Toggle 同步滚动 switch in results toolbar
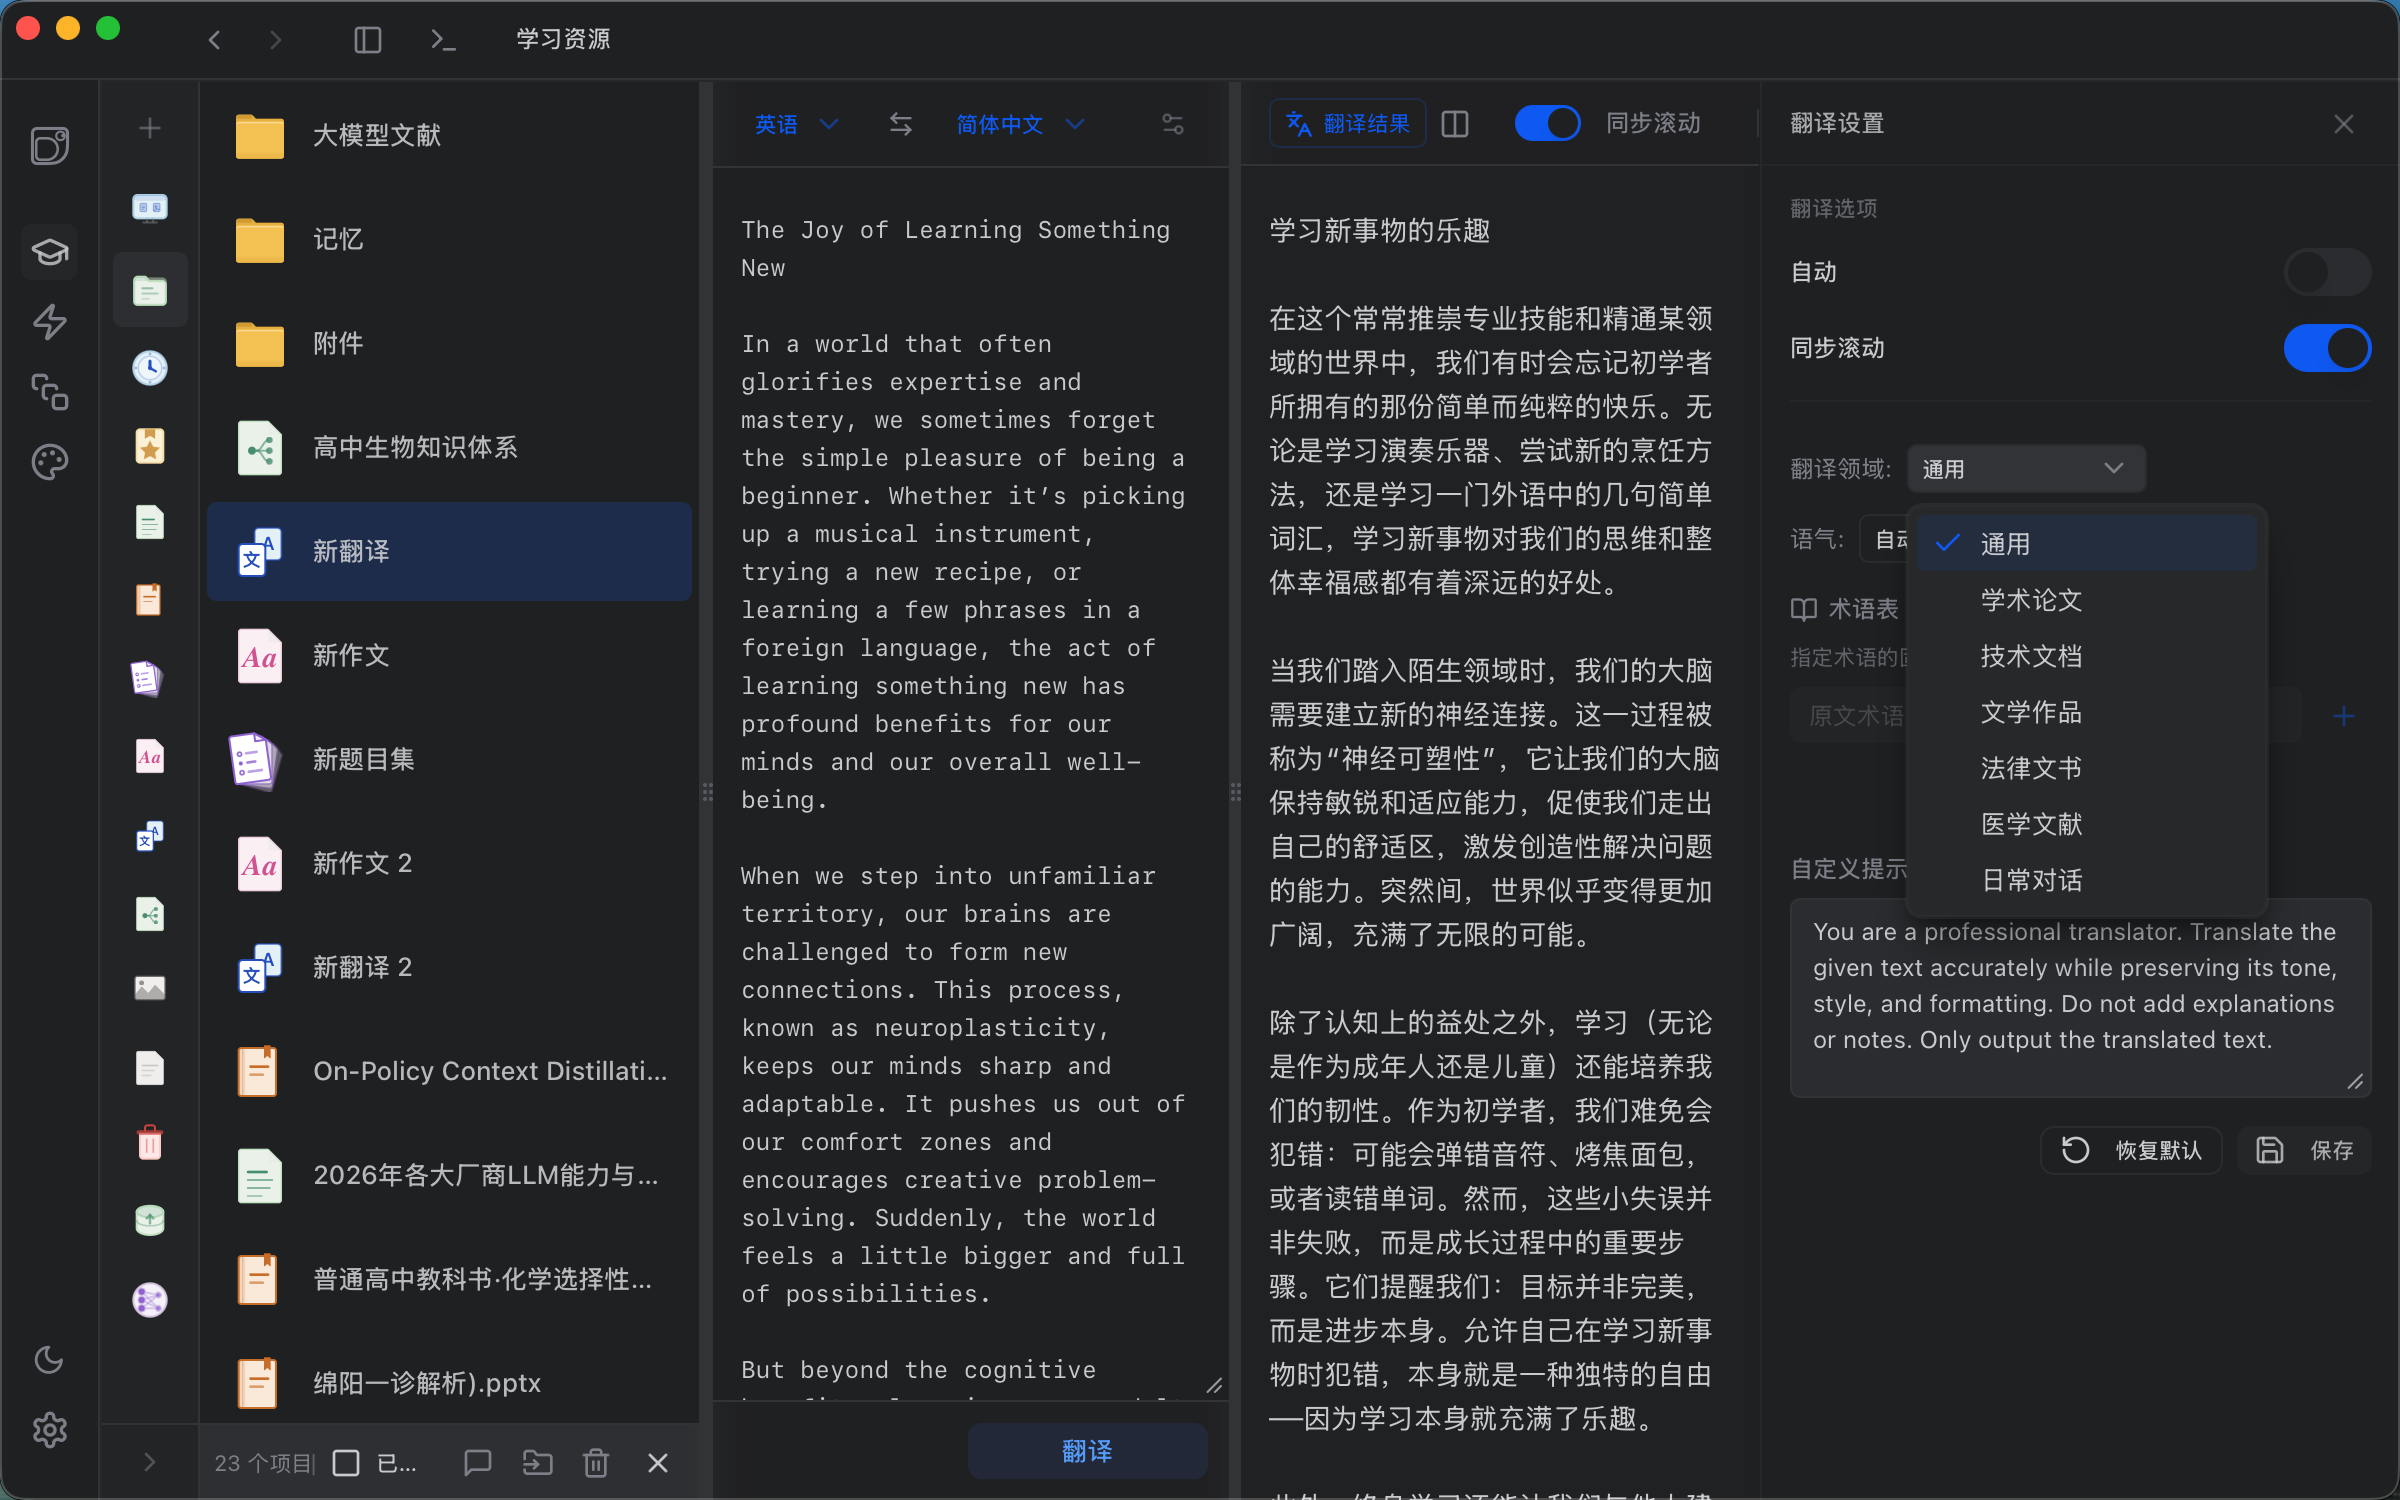 tap(1547, 123)
